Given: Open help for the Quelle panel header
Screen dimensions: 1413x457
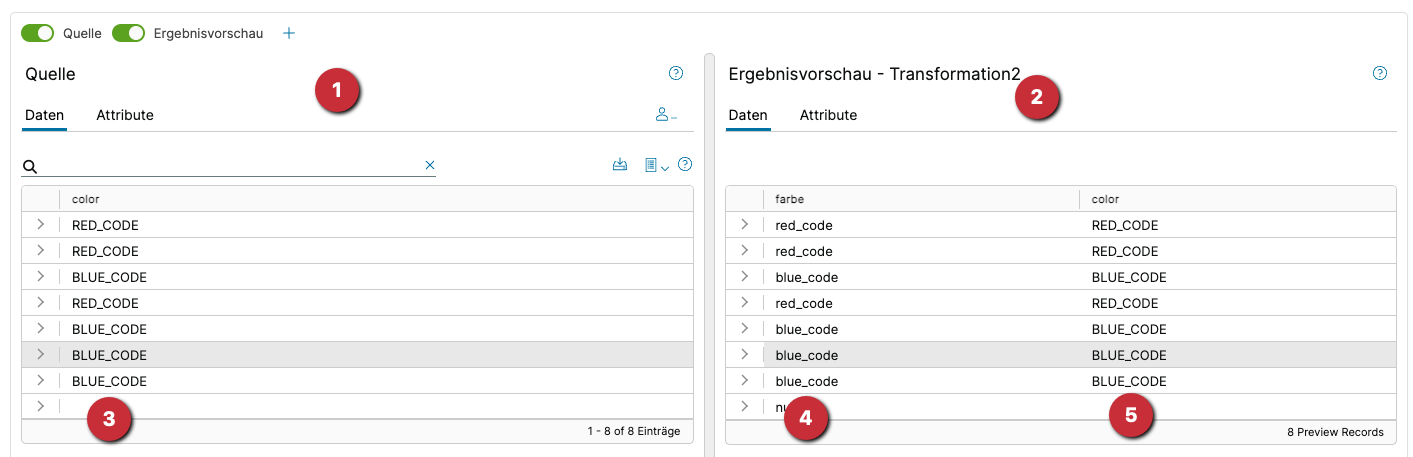Looking at the screenshot, I should point(676,73).
